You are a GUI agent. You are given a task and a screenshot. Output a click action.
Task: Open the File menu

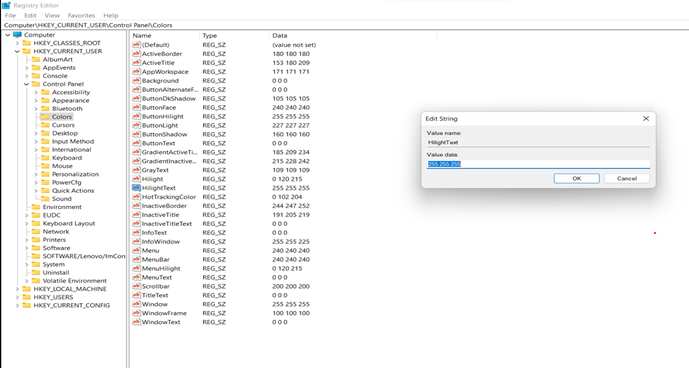pos(10,15)
